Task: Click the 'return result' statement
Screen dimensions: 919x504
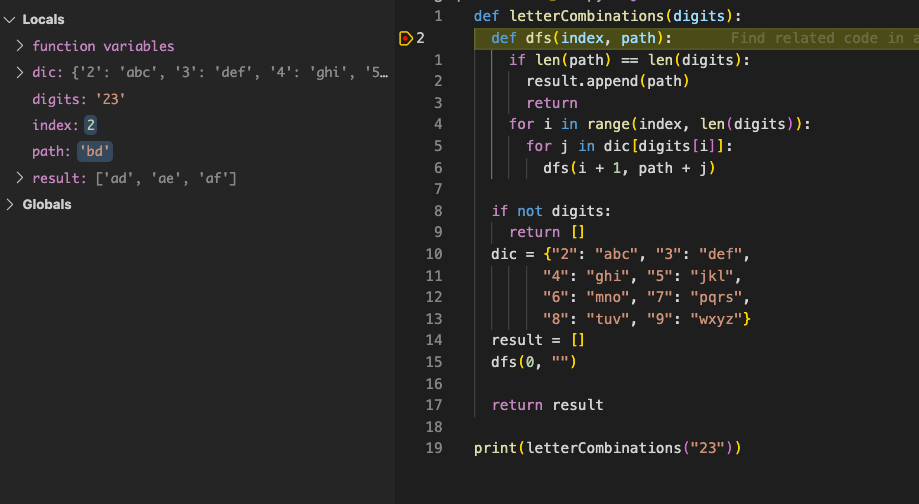Action: (547, 405)
